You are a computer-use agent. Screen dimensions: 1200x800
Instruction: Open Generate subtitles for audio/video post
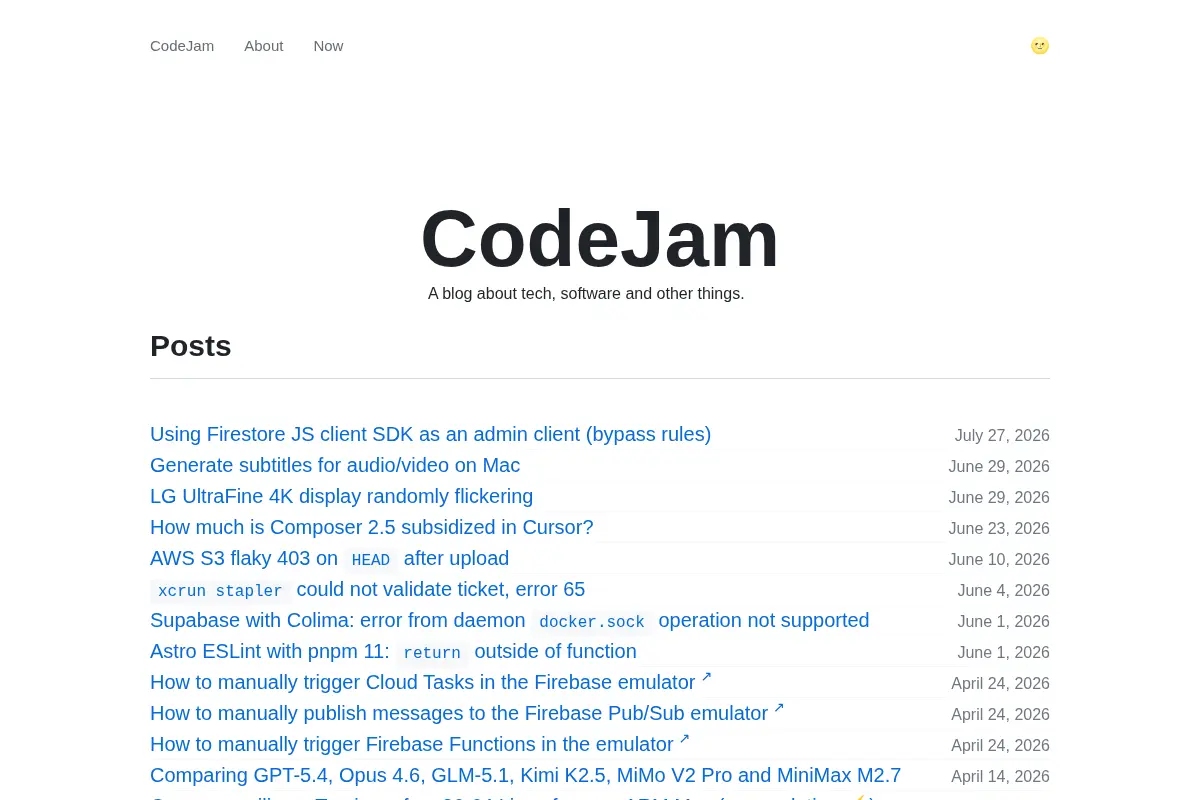tap(335, 465)
